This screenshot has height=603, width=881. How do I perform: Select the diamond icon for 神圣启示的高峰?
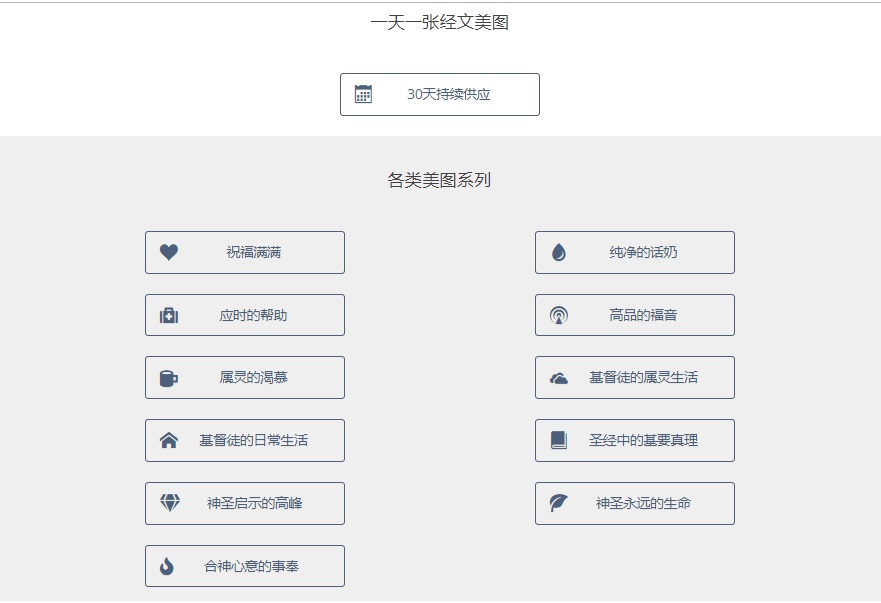point(170,503)
